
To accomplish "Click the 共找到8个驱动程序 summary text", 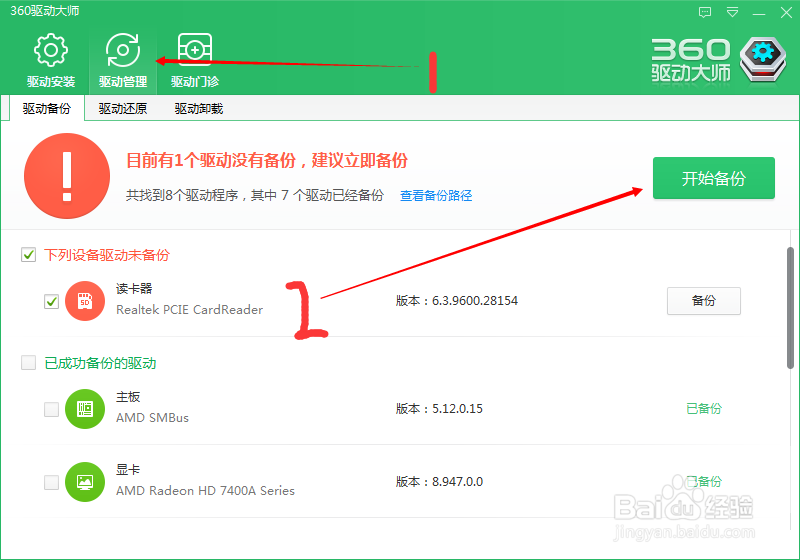I will click(255, 195).
